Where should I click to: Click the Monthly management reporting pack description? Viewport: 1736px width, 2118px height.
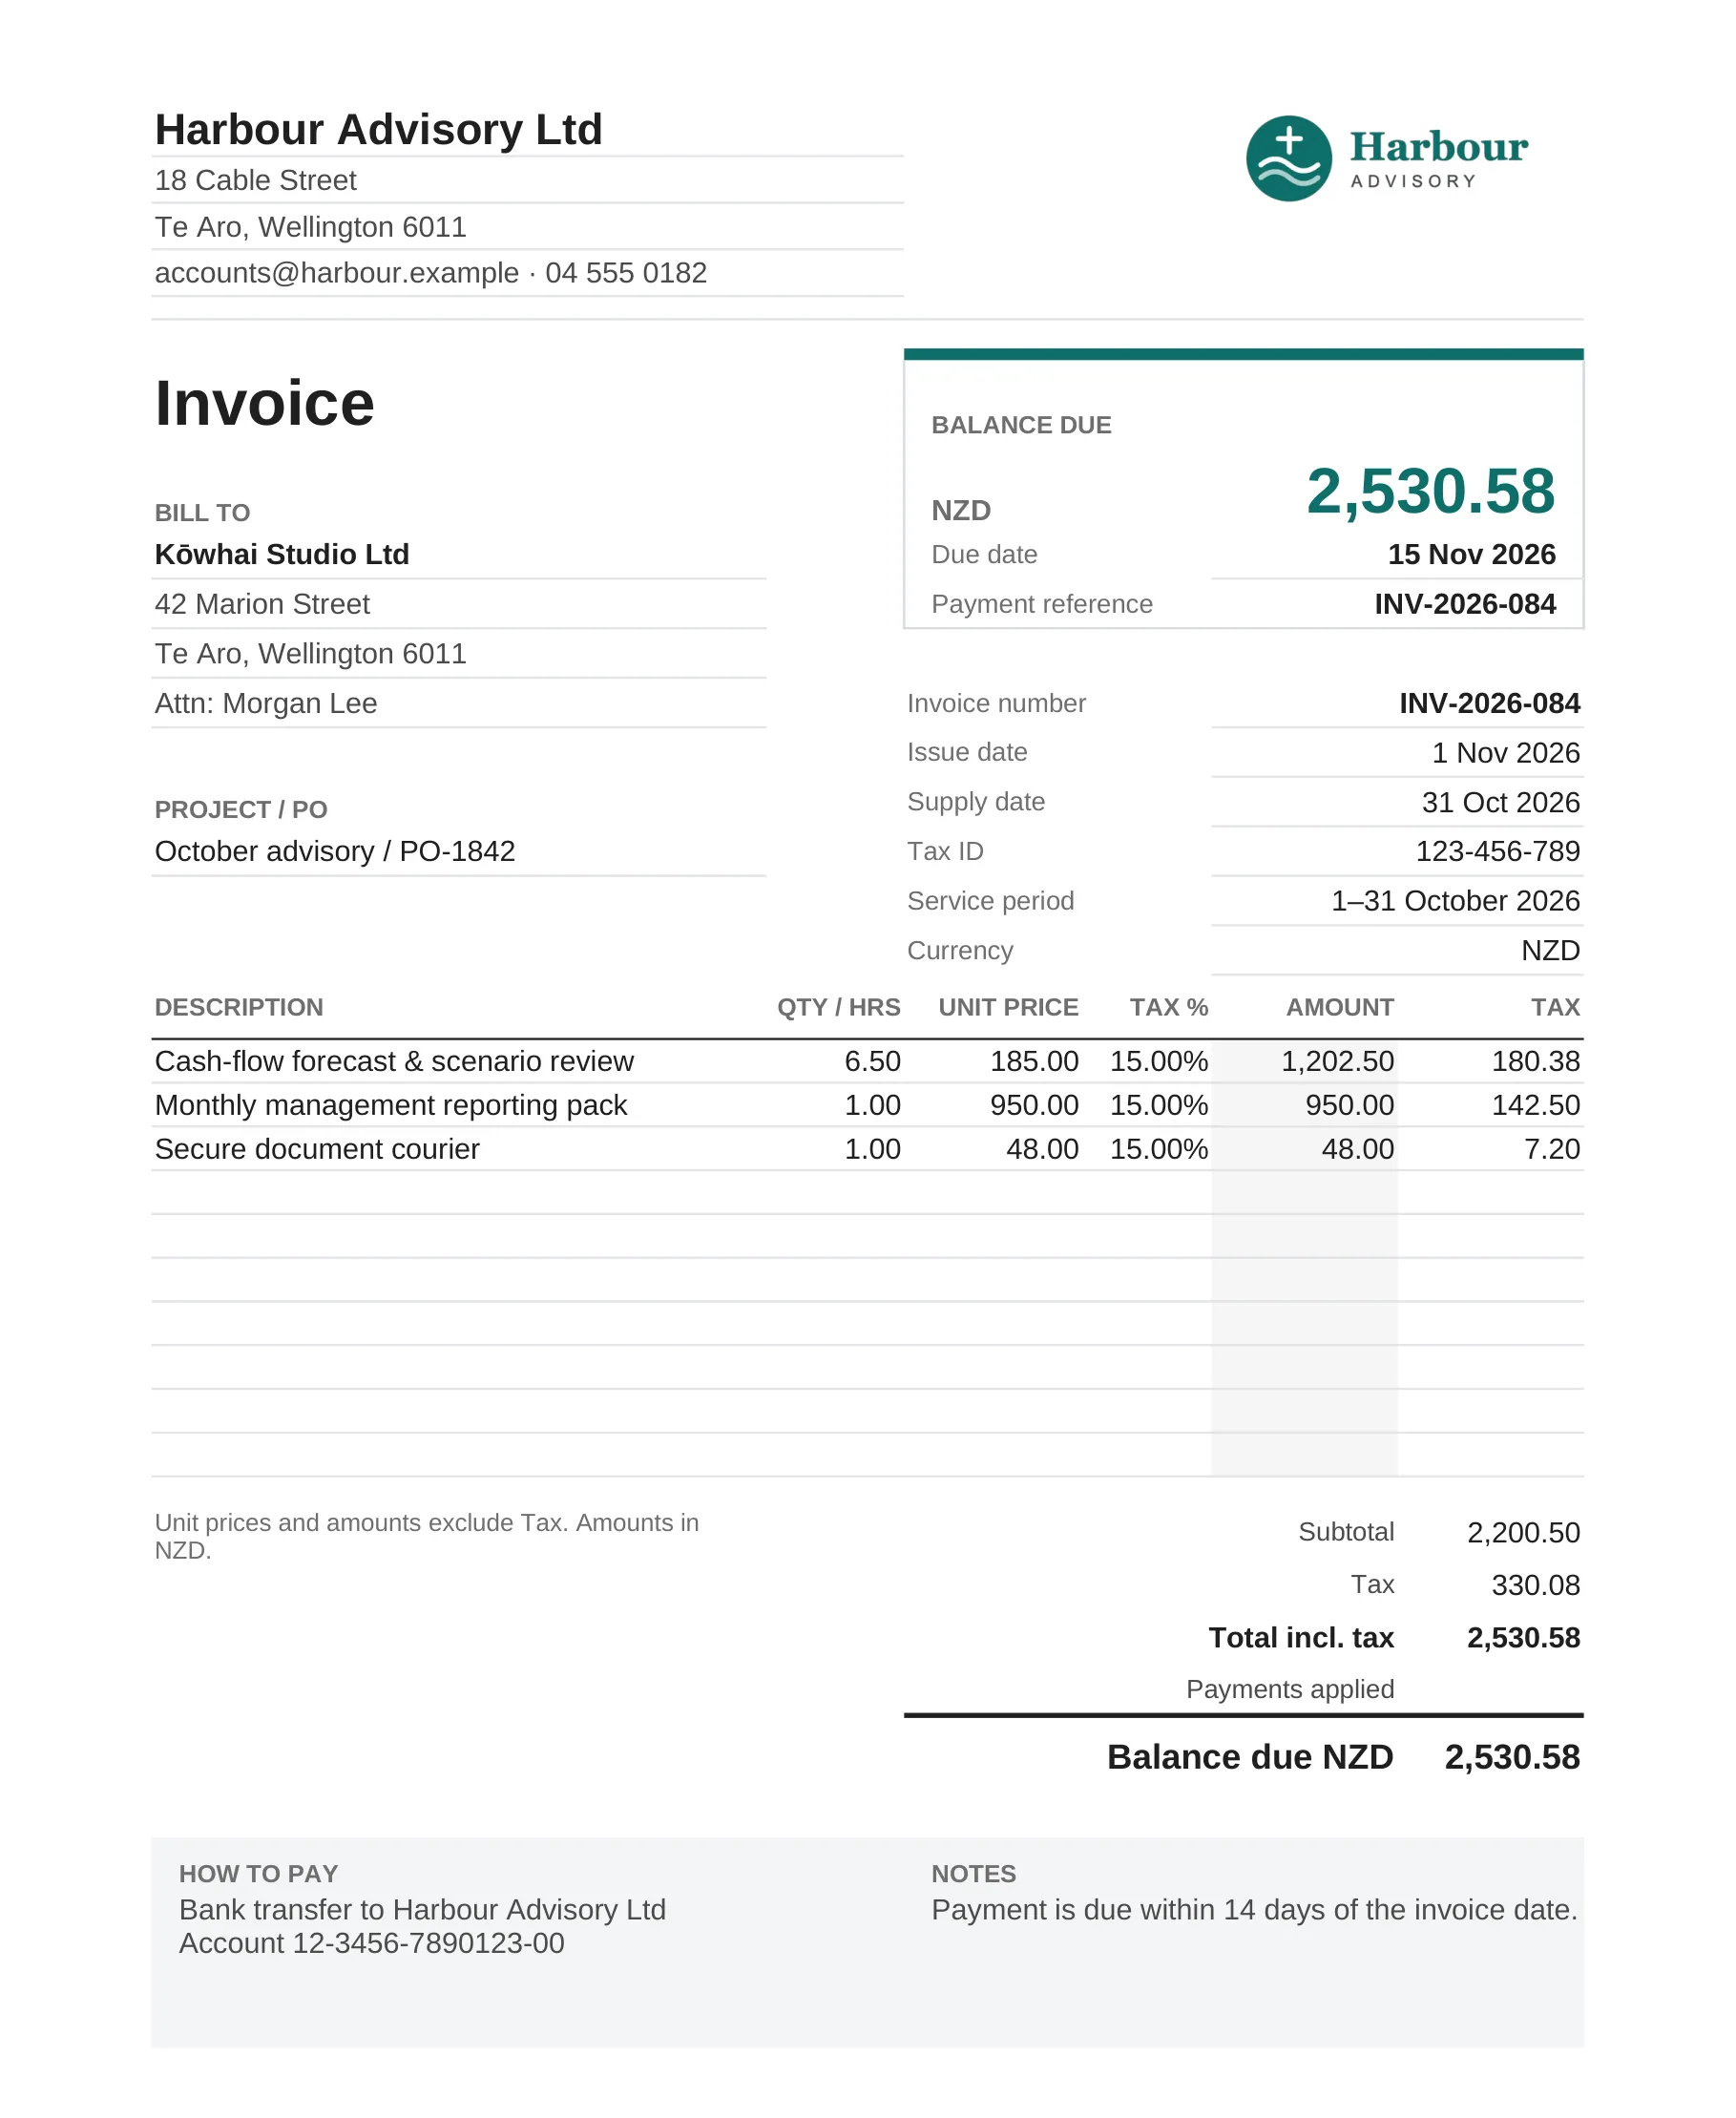coord(391,1105)
